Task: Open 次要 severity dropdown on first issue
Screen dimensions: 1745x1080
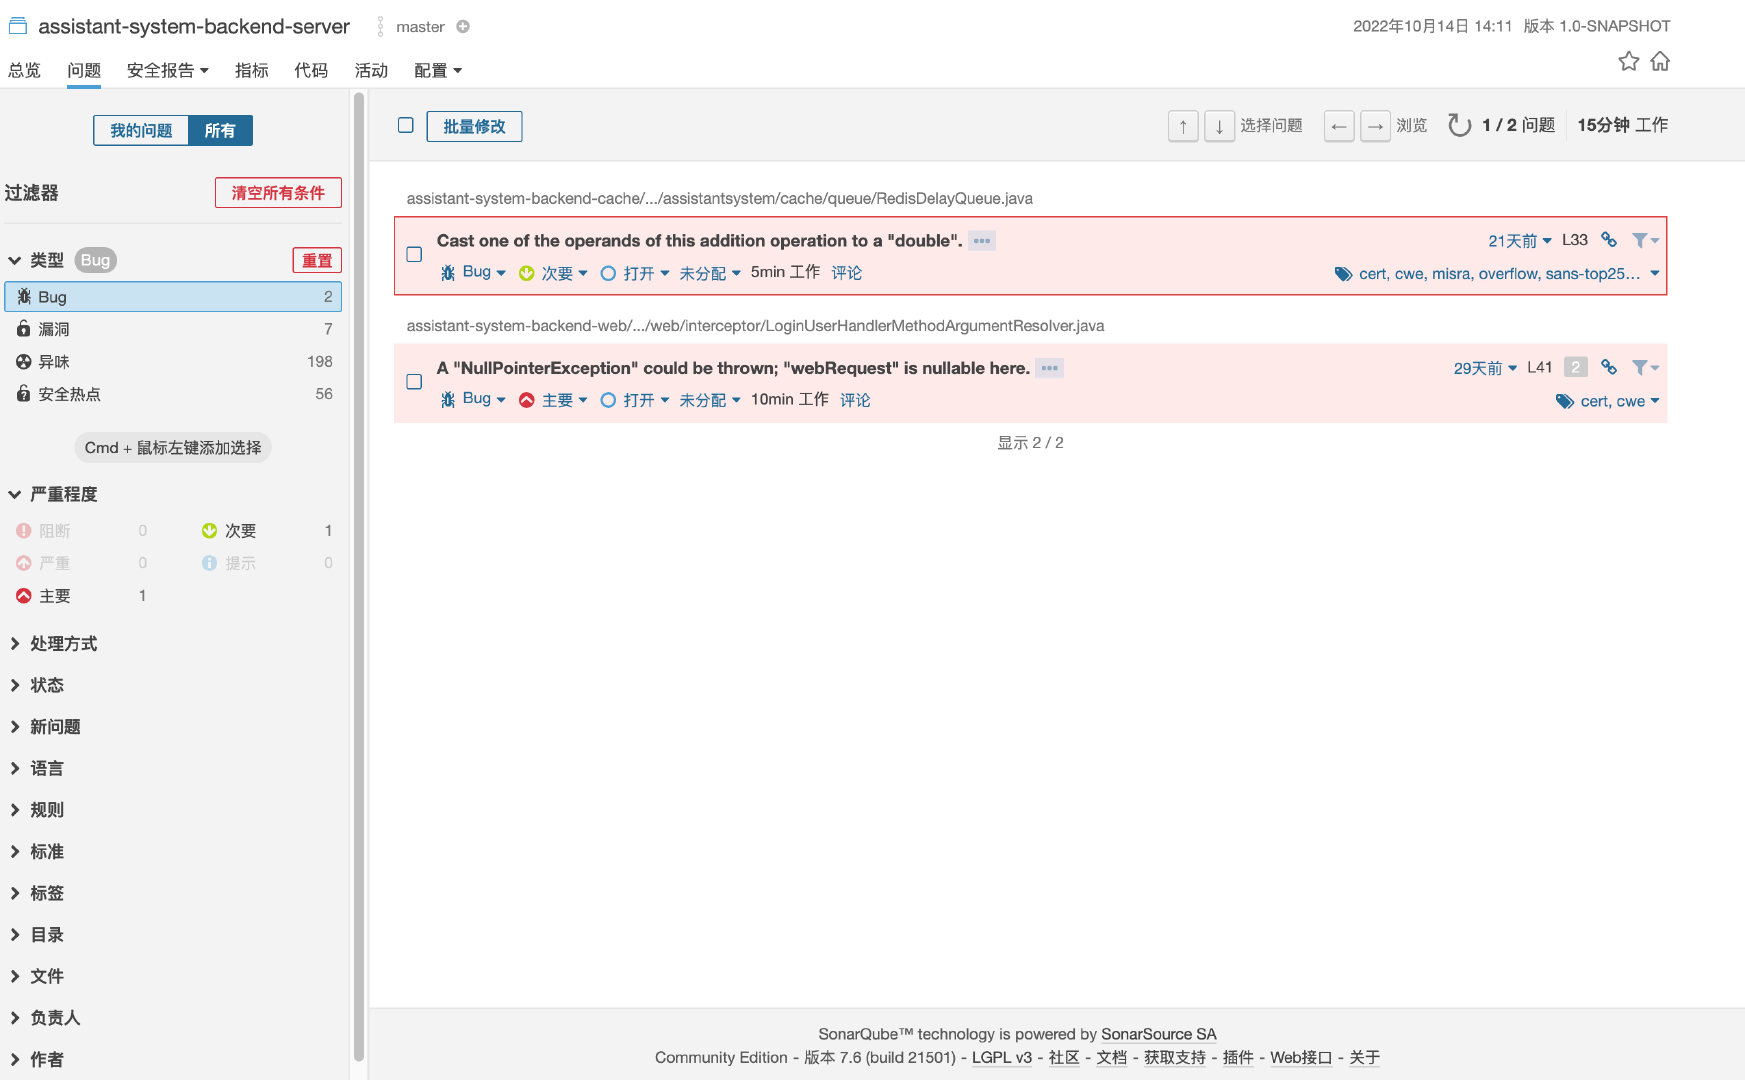Action: click(x=554, y=273)
